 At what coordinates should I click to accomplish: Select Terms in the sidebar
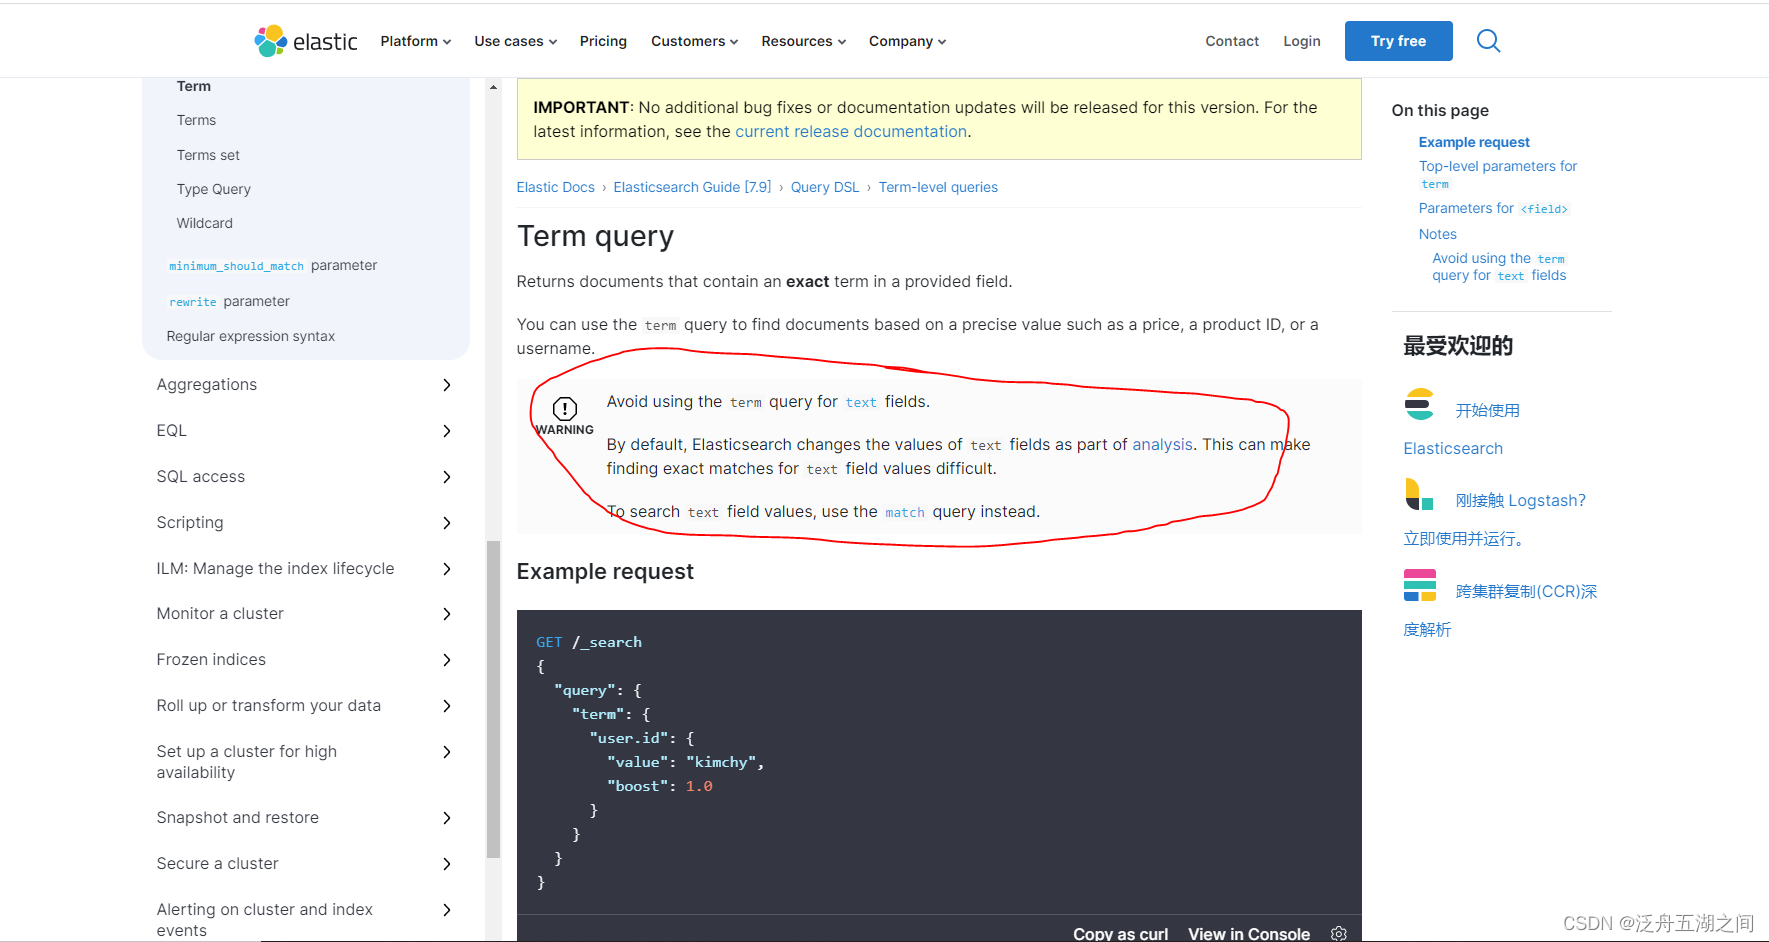pos(196,120)
